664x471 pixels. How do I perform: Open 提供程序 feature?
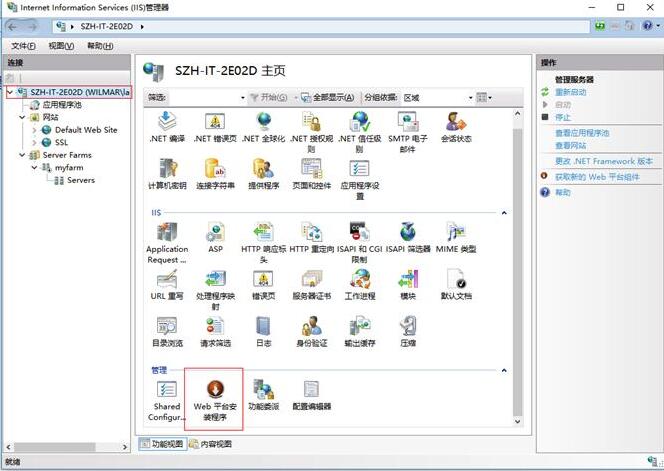point(263,174)
